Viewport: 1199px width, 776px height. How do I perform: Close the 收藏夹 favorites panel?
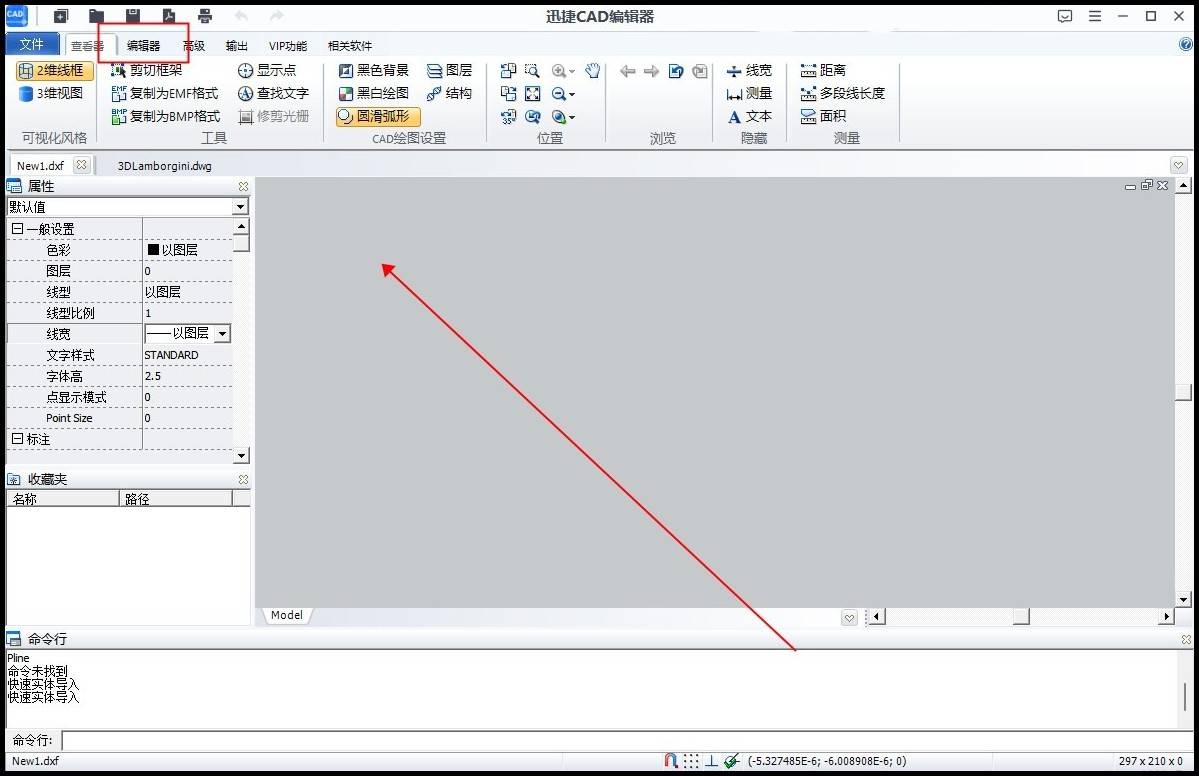point(243,479)
